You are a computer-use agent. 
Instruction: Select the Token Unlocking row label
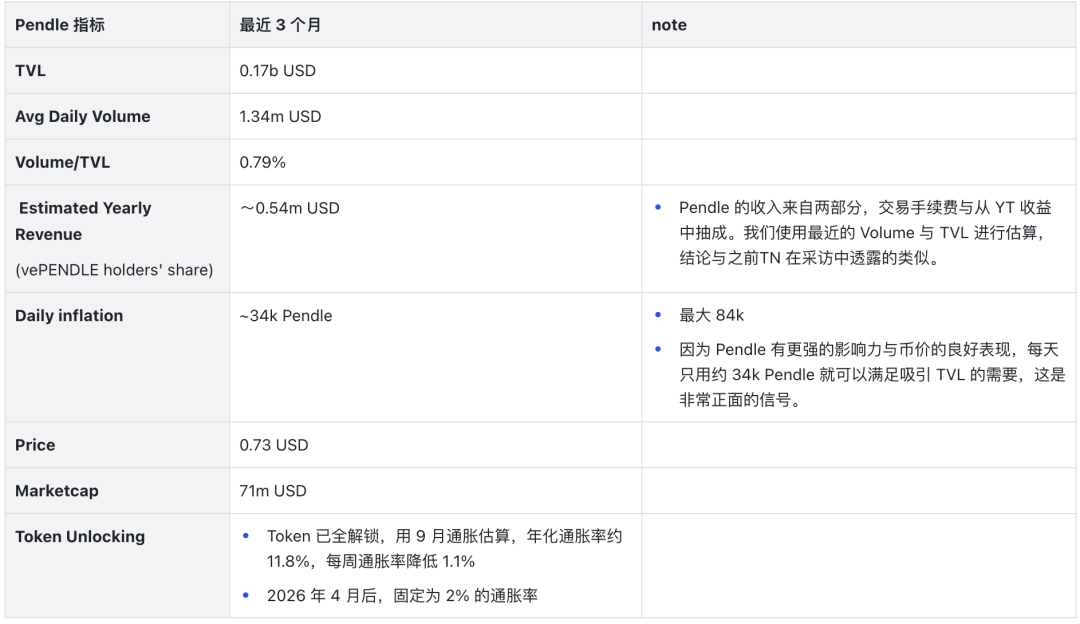point(80,537)
